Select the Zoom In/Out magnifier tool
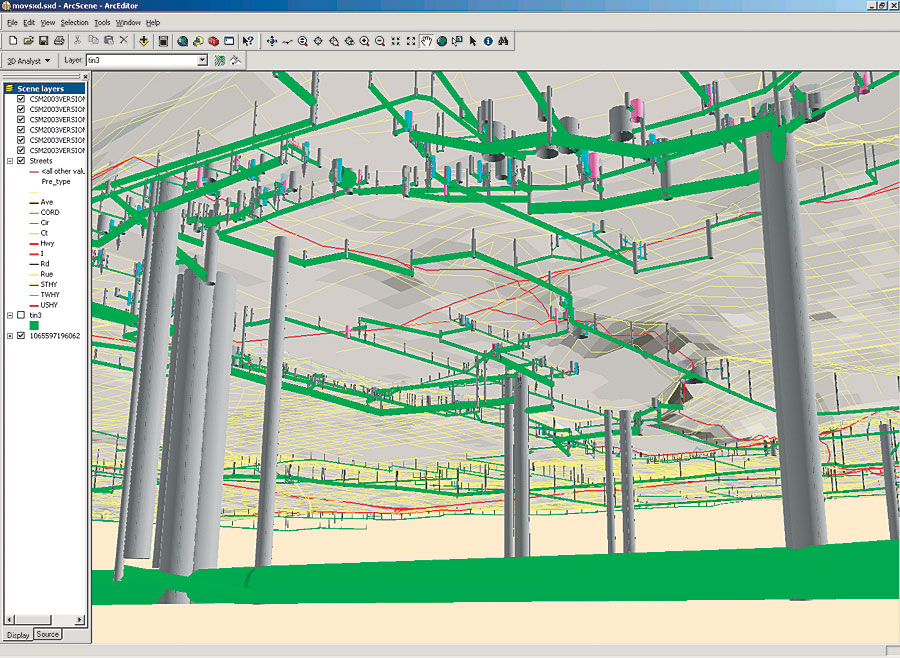Image resolution: width=900 pixels, height=658 pixels. 303,41
